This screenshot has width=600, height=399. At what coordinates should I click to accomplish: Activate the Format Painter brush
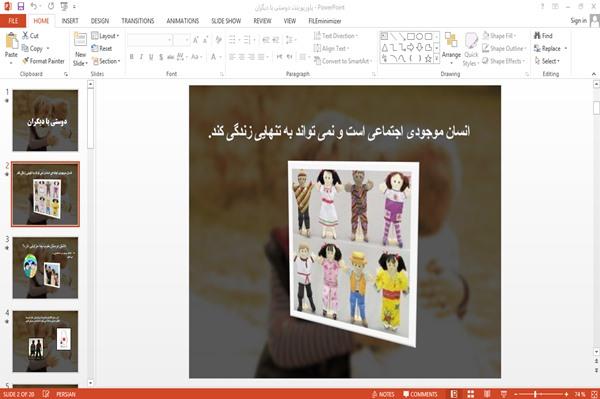(43, 61)
